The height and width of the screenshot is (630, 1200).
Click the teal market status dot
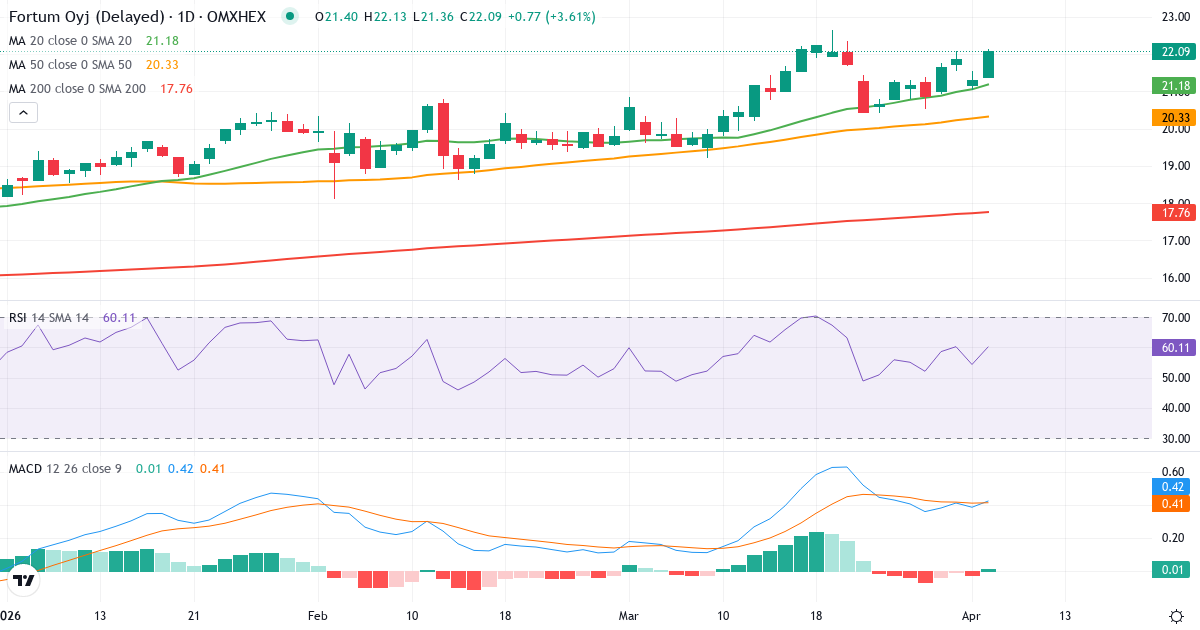point(288,17)
